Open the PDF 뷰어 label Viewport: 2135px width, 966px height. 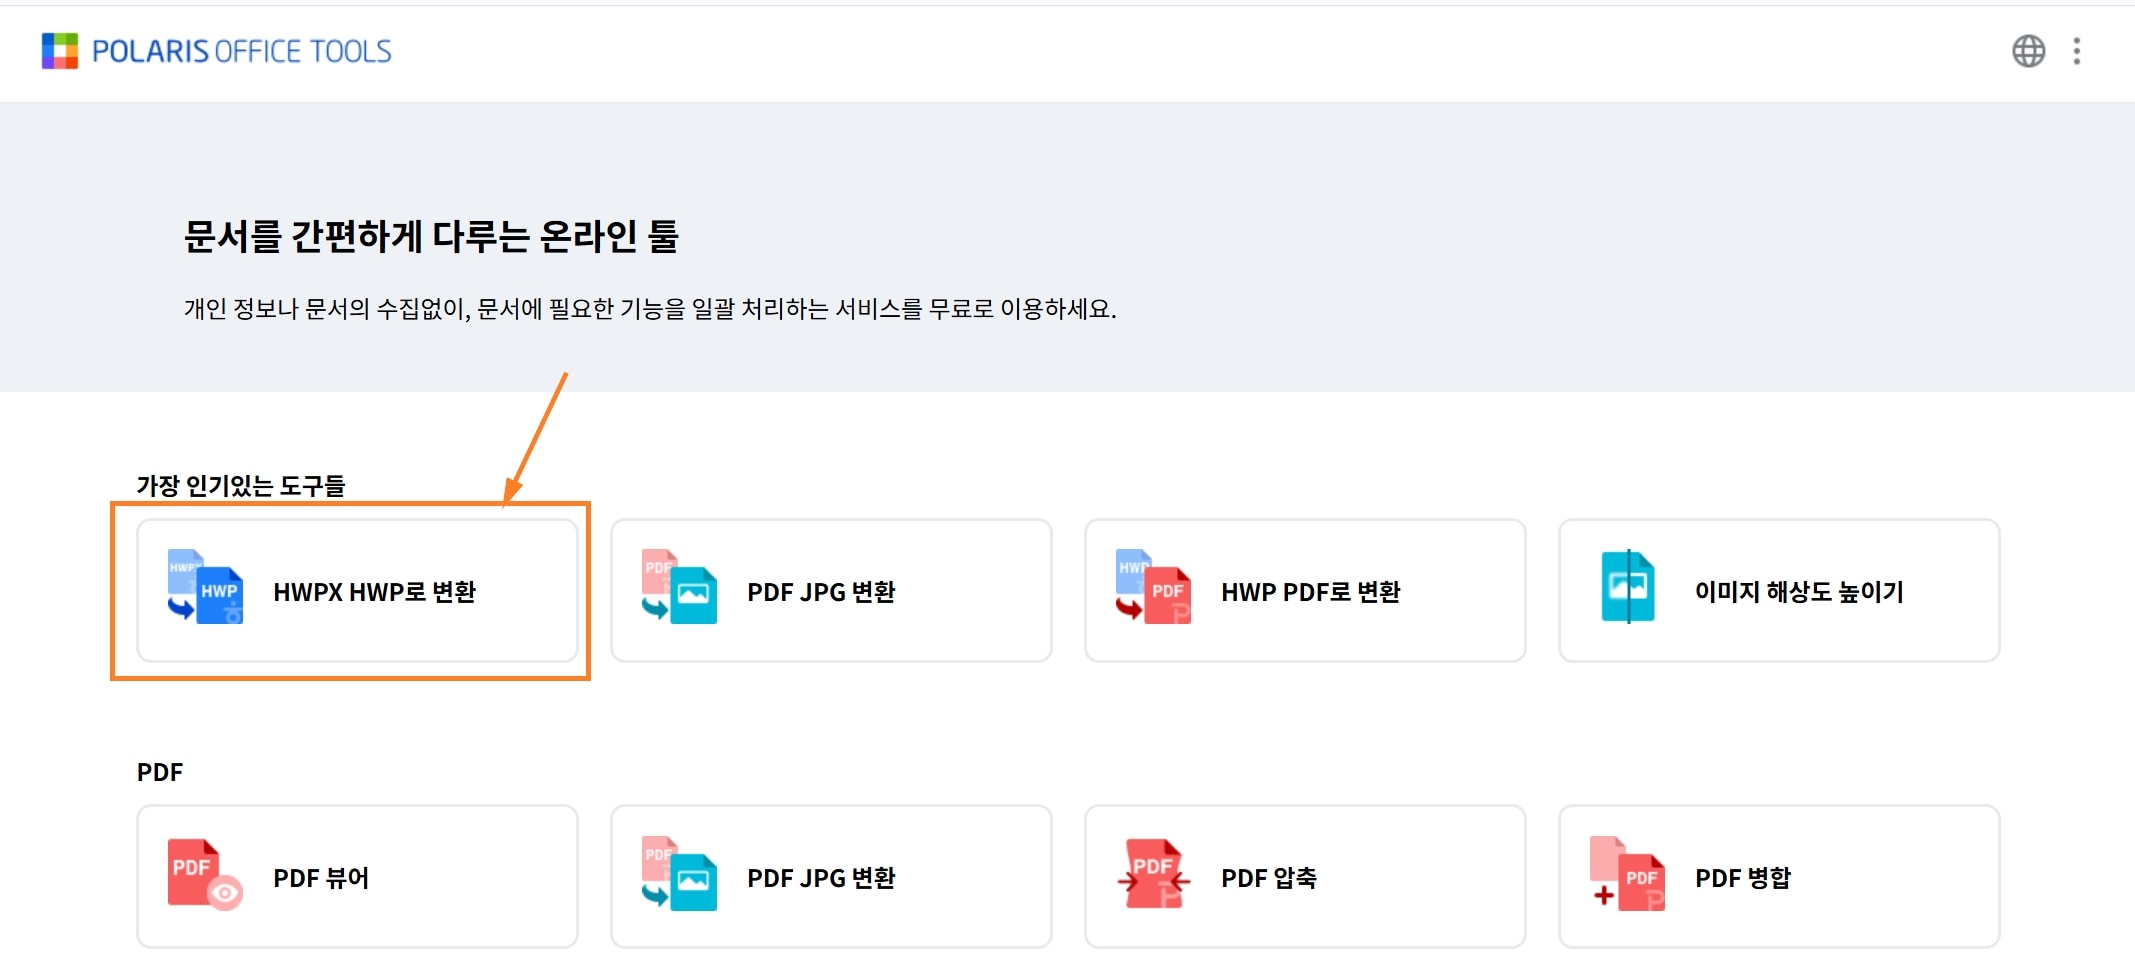click(x=321, y=878)
